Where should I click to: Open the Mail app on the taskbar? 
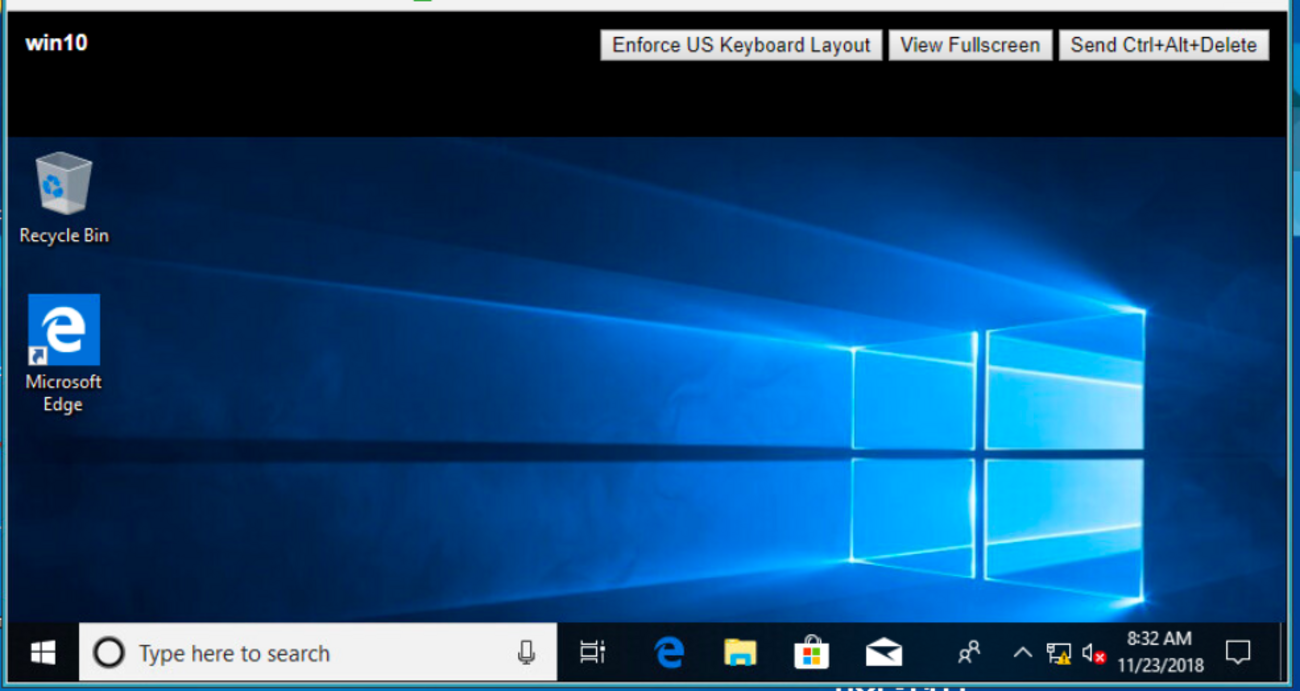[x=884, y=653]
